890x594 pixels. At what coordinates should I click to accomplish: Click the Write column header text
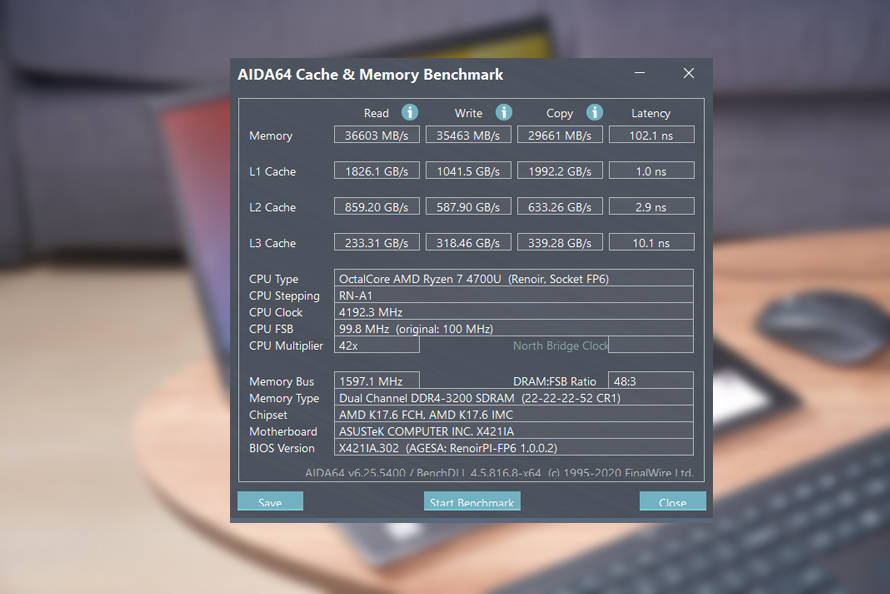(x=468, y=113)
